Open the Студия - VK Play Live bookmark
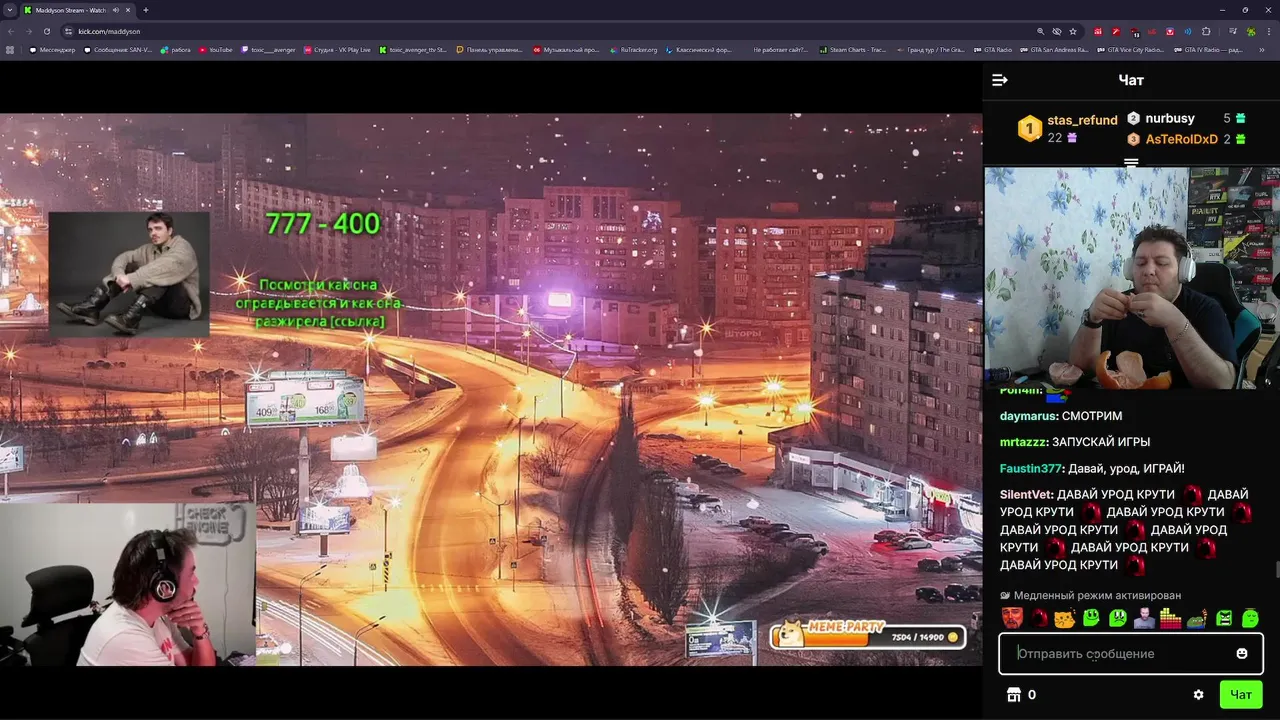This screenshot has height=720, width=1280. point(337,50)
